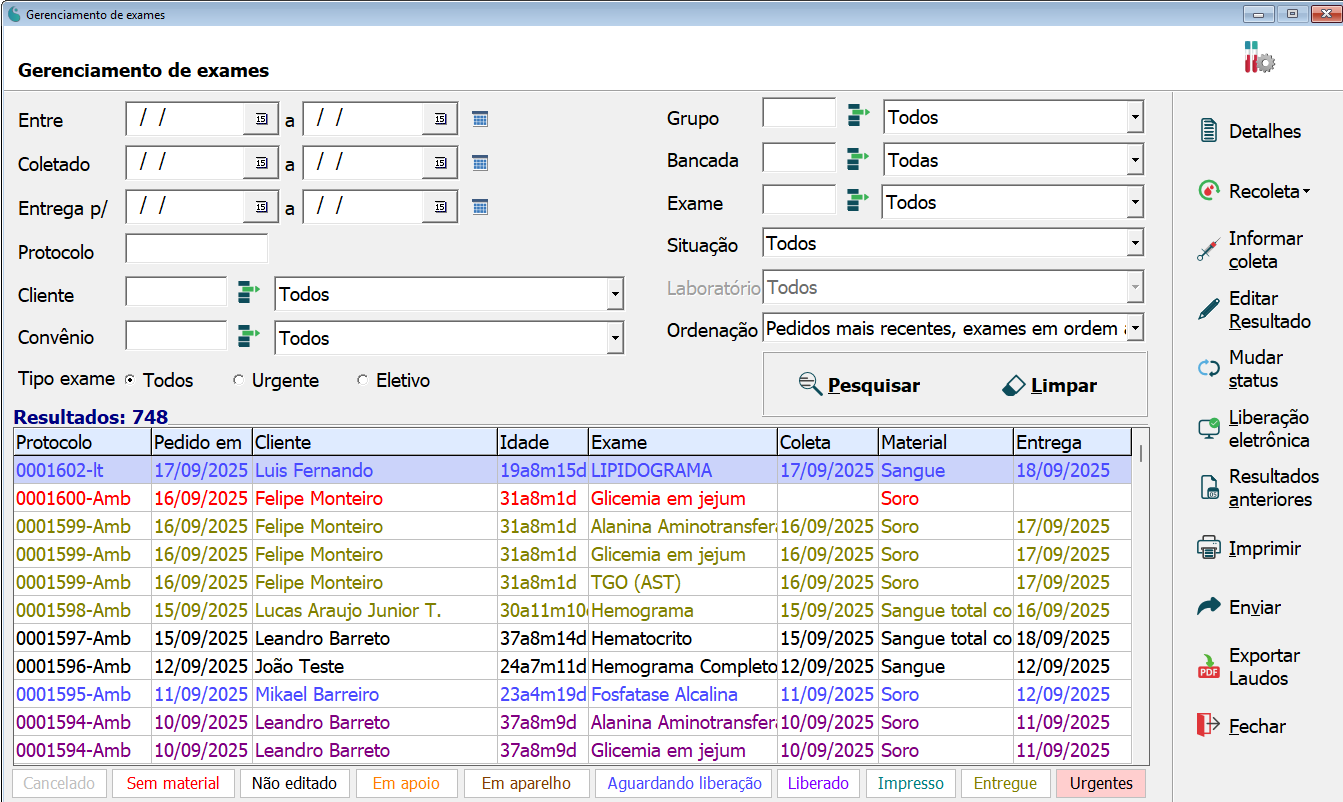Image resolution: width=1343 pixels, height=802 pixels.
Task: Click the Bancada lookup icon
Action: click(859, 158)
